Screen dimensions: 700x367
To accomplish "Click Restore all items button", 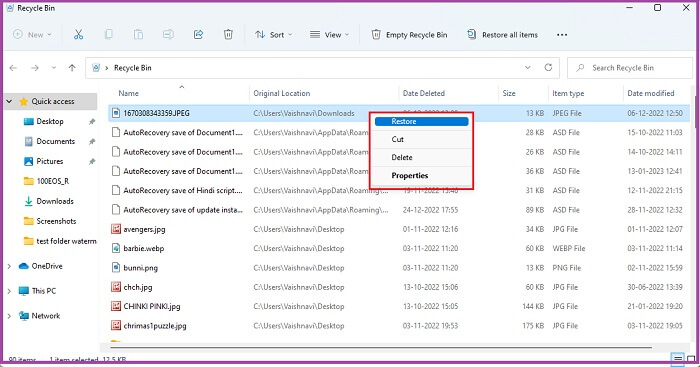I will pyautogui.click(x=502, y=34).
